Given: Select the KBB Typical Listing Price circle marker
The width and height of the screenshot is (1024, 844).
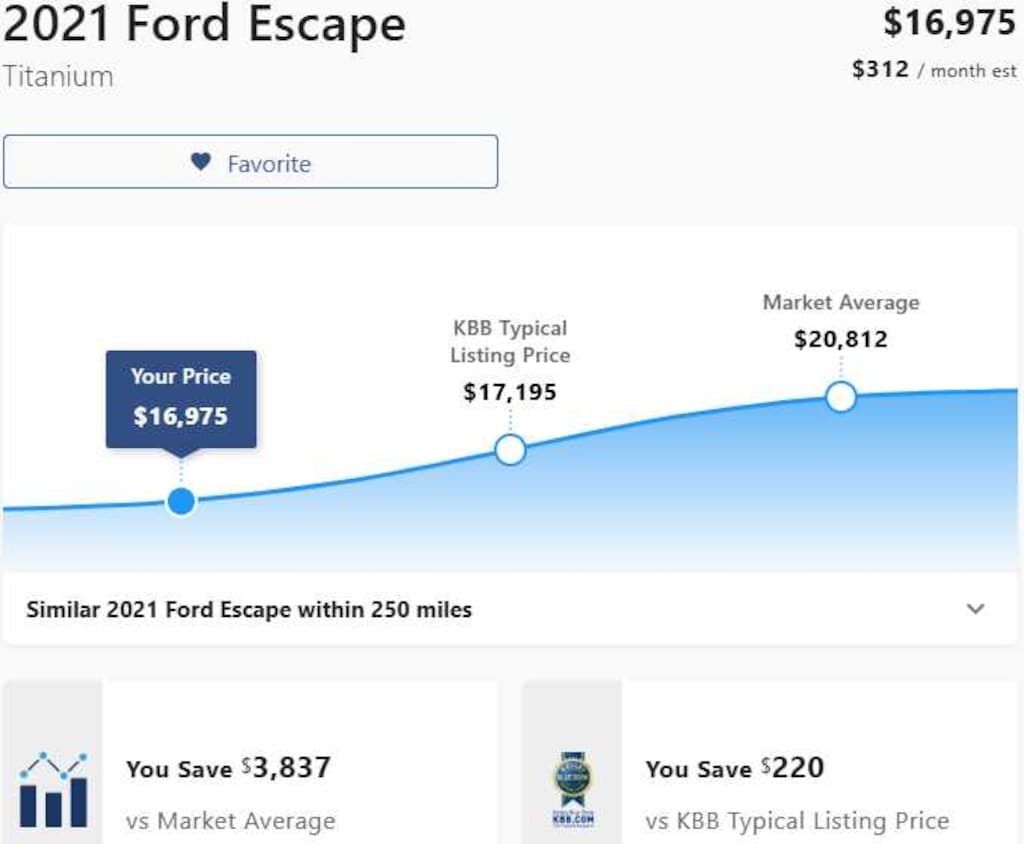Looking at the screenshot, I should 510,450.
